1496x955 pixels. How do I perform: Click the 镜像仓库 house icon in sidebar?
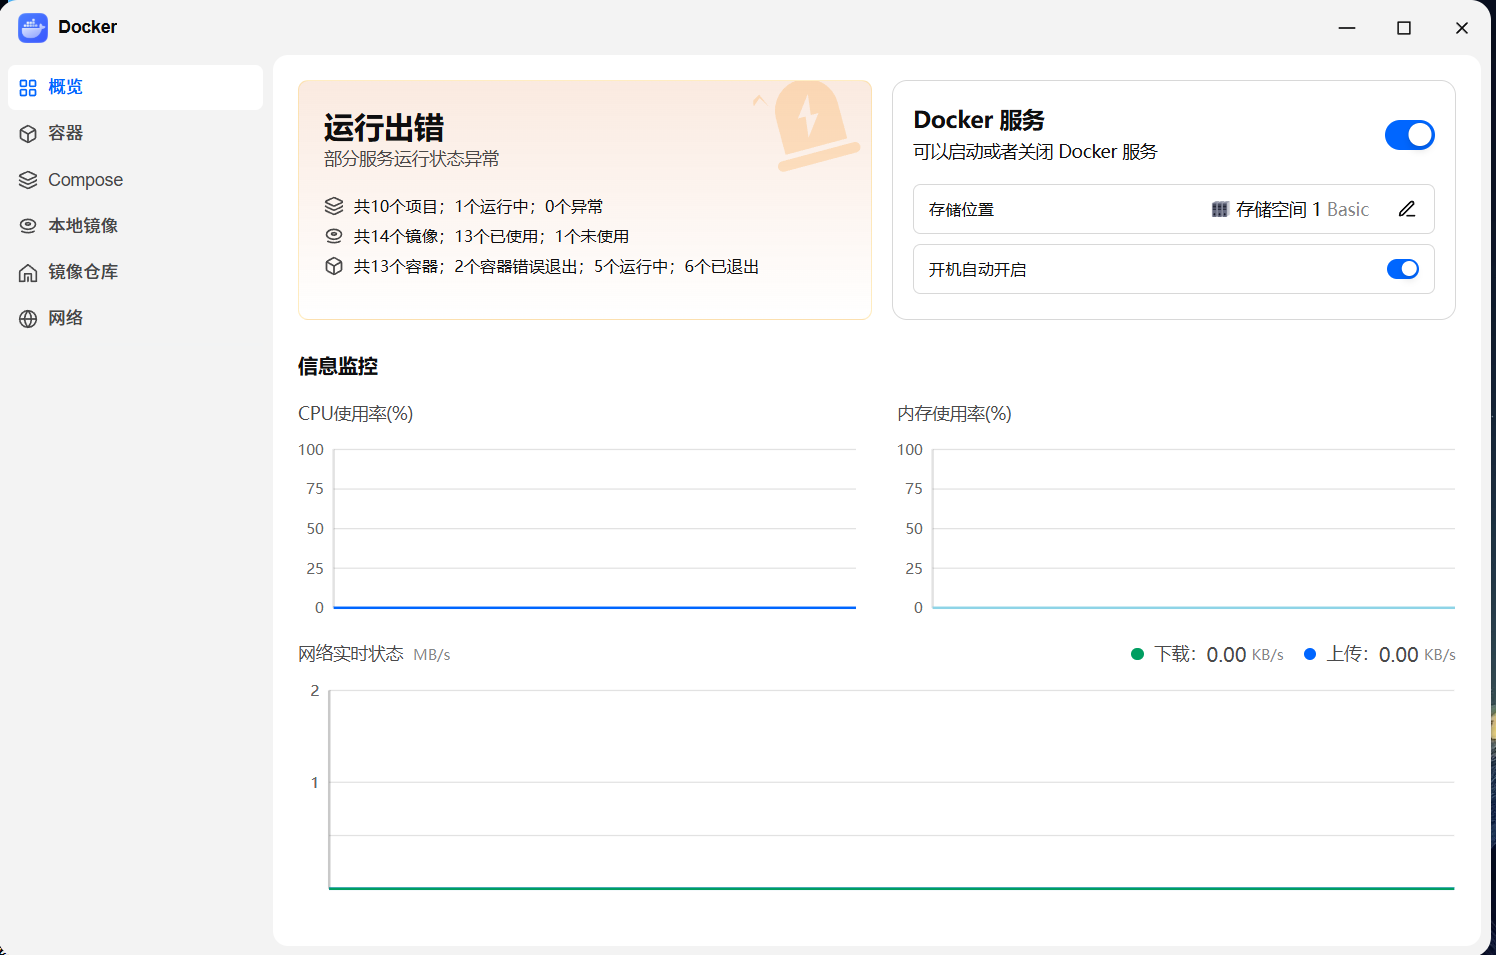coord(28,272)
